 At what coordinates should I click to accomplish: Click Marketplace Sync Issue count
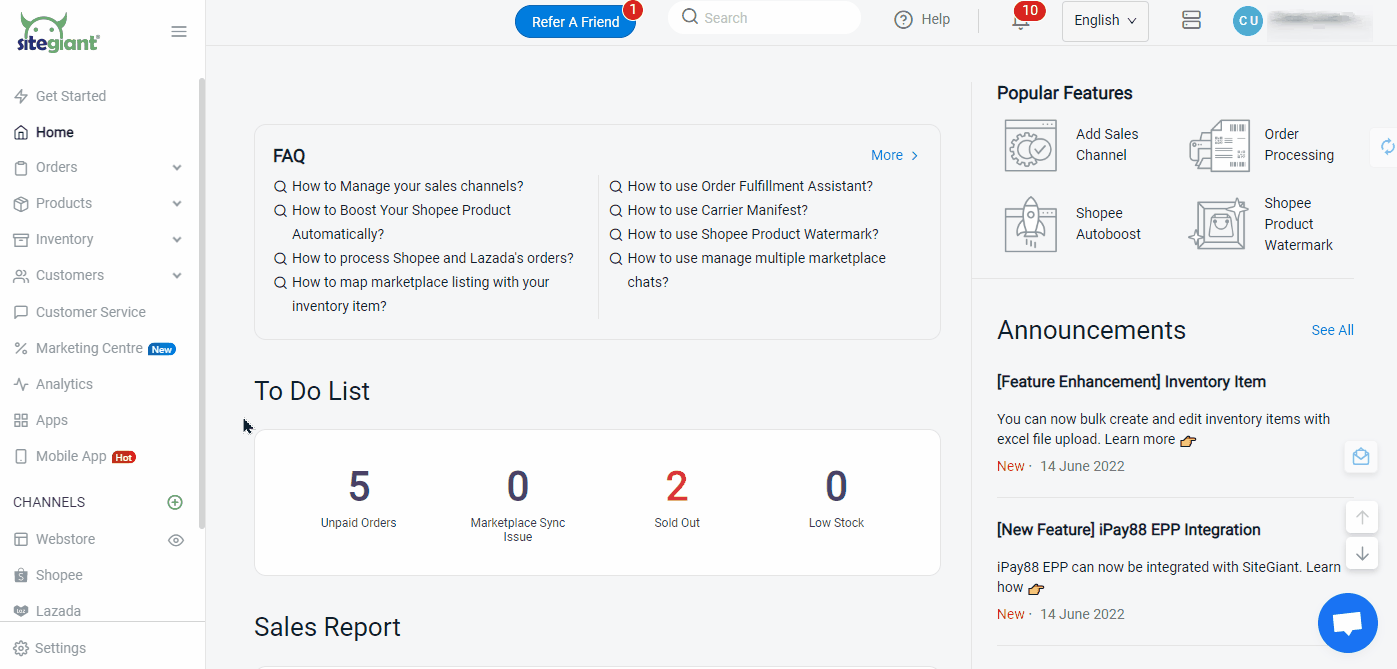click(517, 487)
